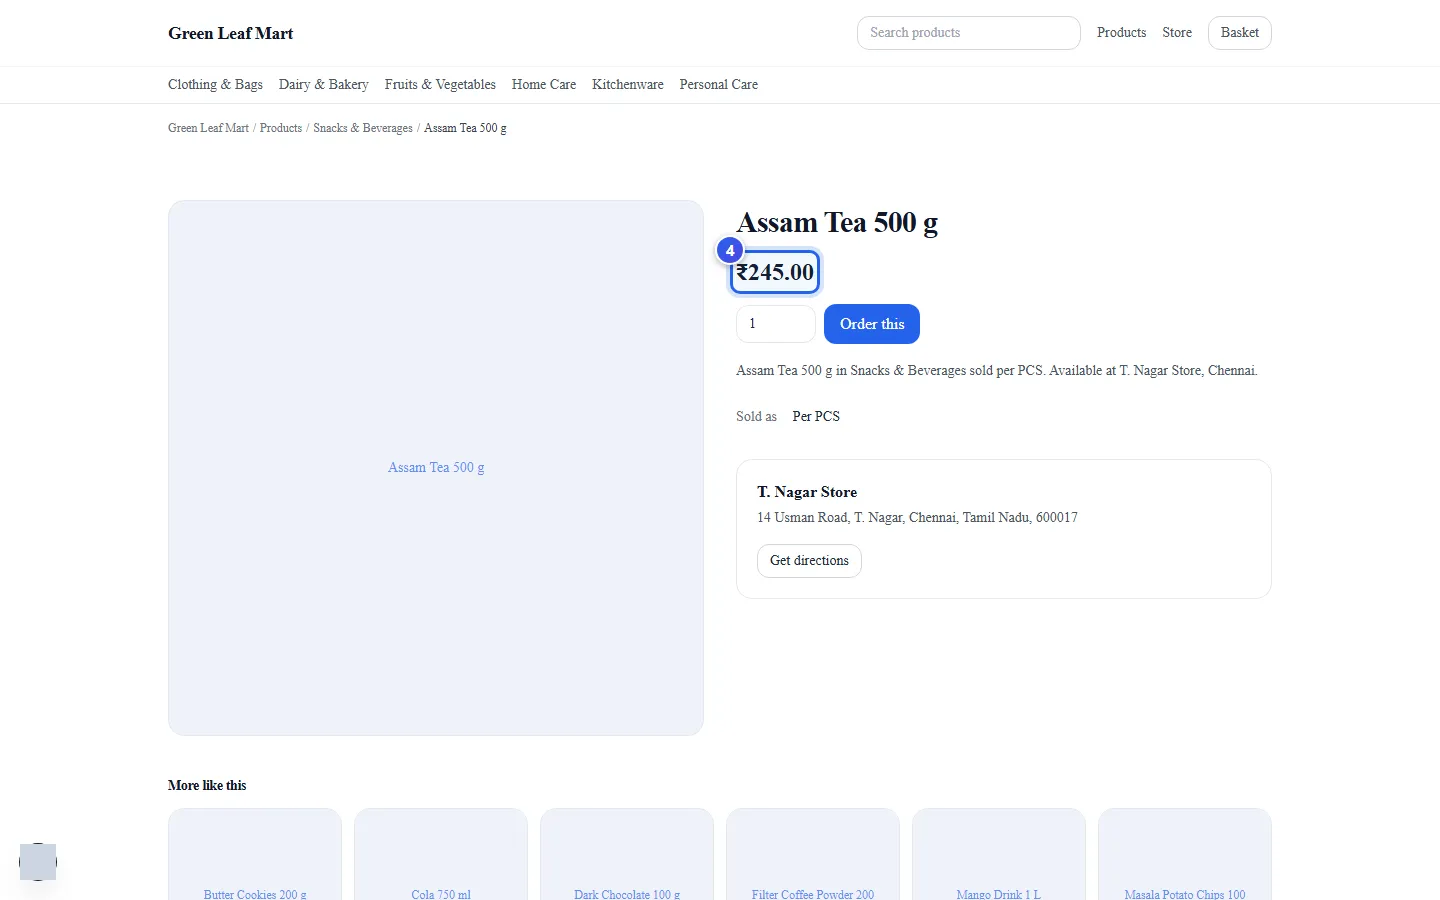This screenshot has height=900, width=1440.
Task: Click the Assam Tea 500 g heading
Action: 837,222
